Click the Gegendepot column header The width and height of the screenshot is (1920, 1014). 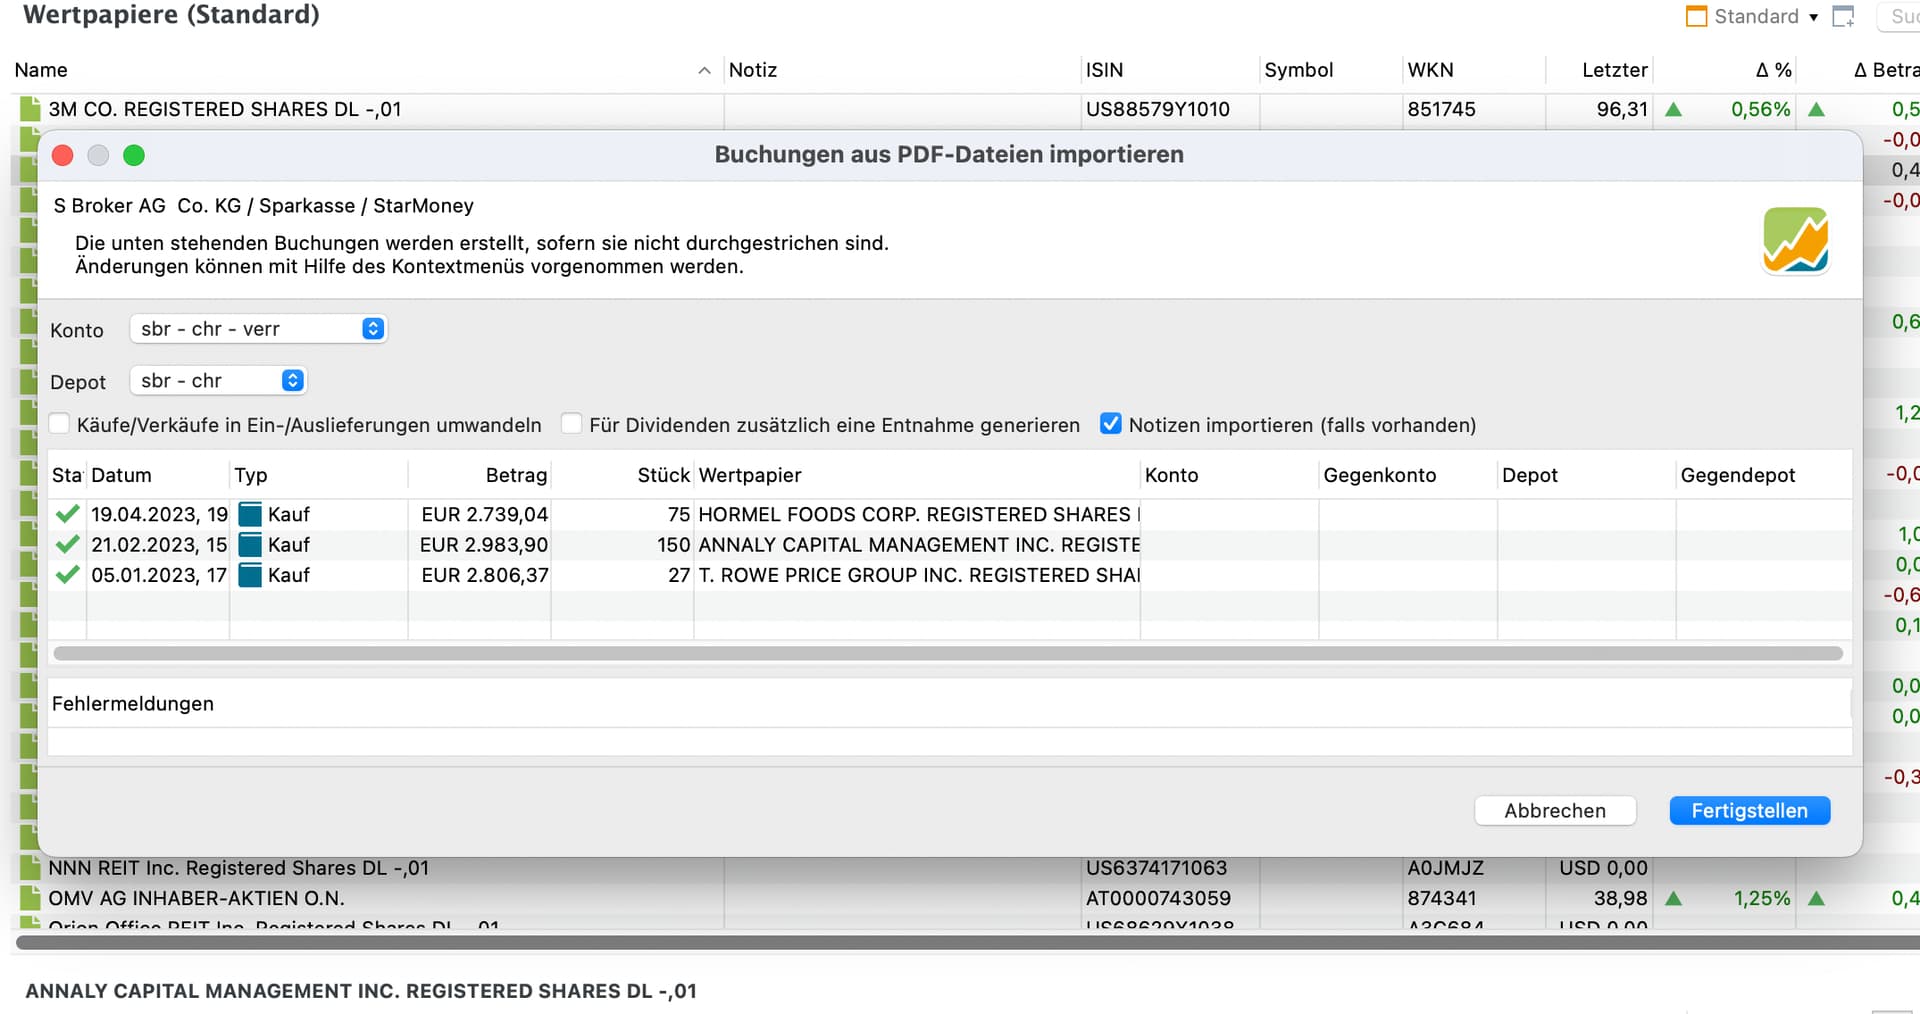(x=1764, y=475)
